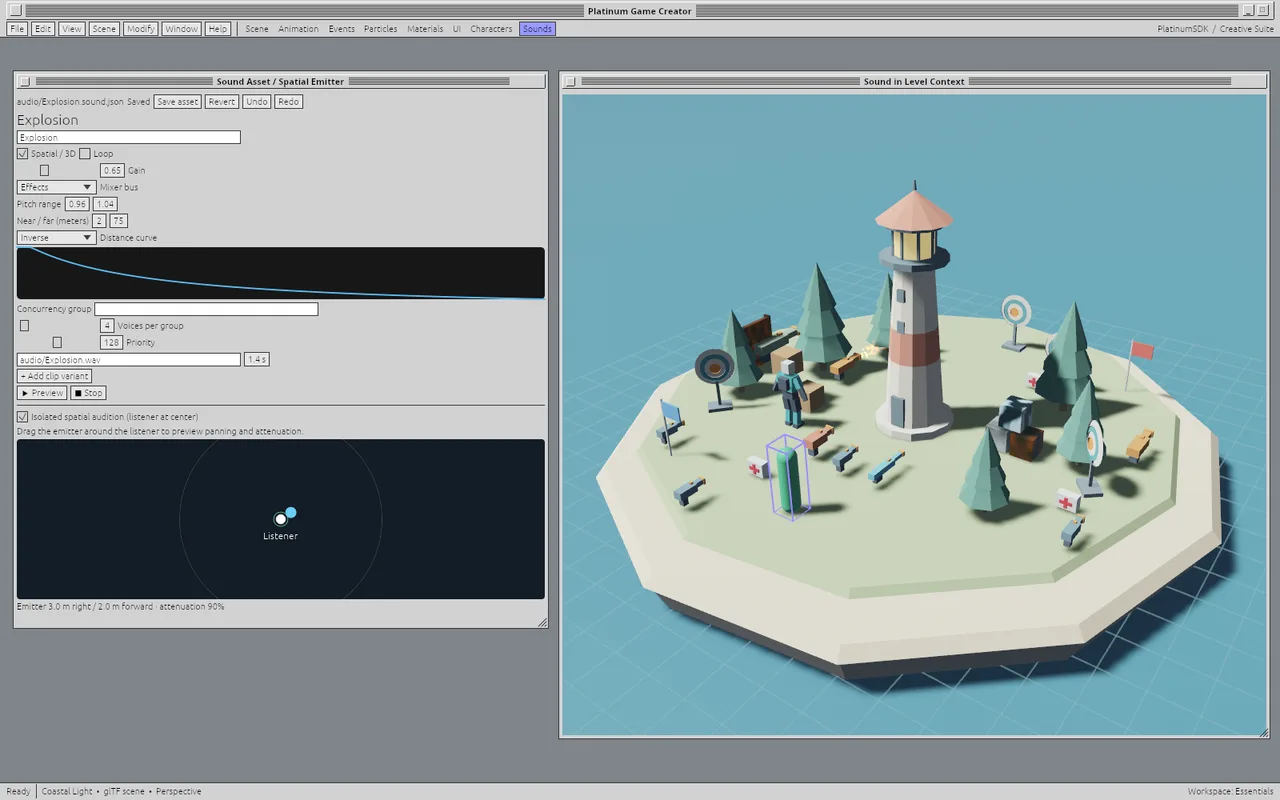Open the Modify menu
Viewport: 1280px width, 800px height.
coord(141,29)
